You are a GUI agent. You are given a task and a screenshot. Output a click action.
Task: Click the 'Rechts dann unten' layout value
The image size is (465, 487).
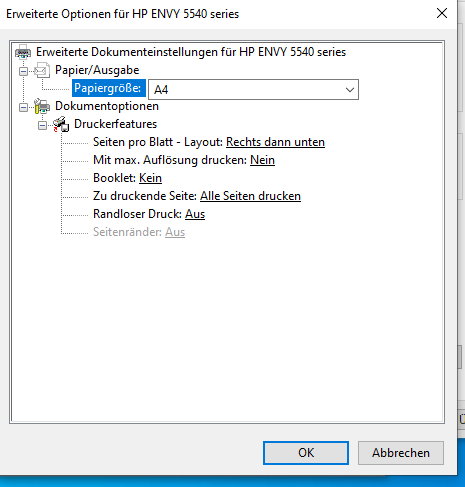tap(275, 142)
